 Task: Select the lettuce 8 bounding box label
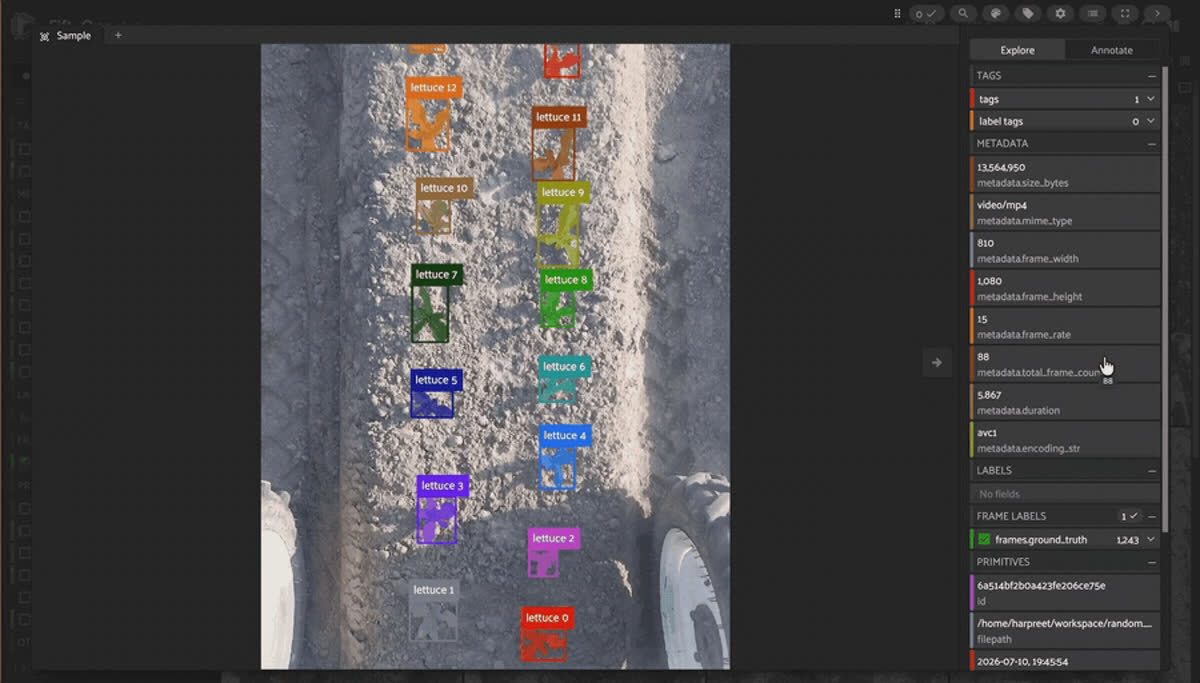coord(566,280)
